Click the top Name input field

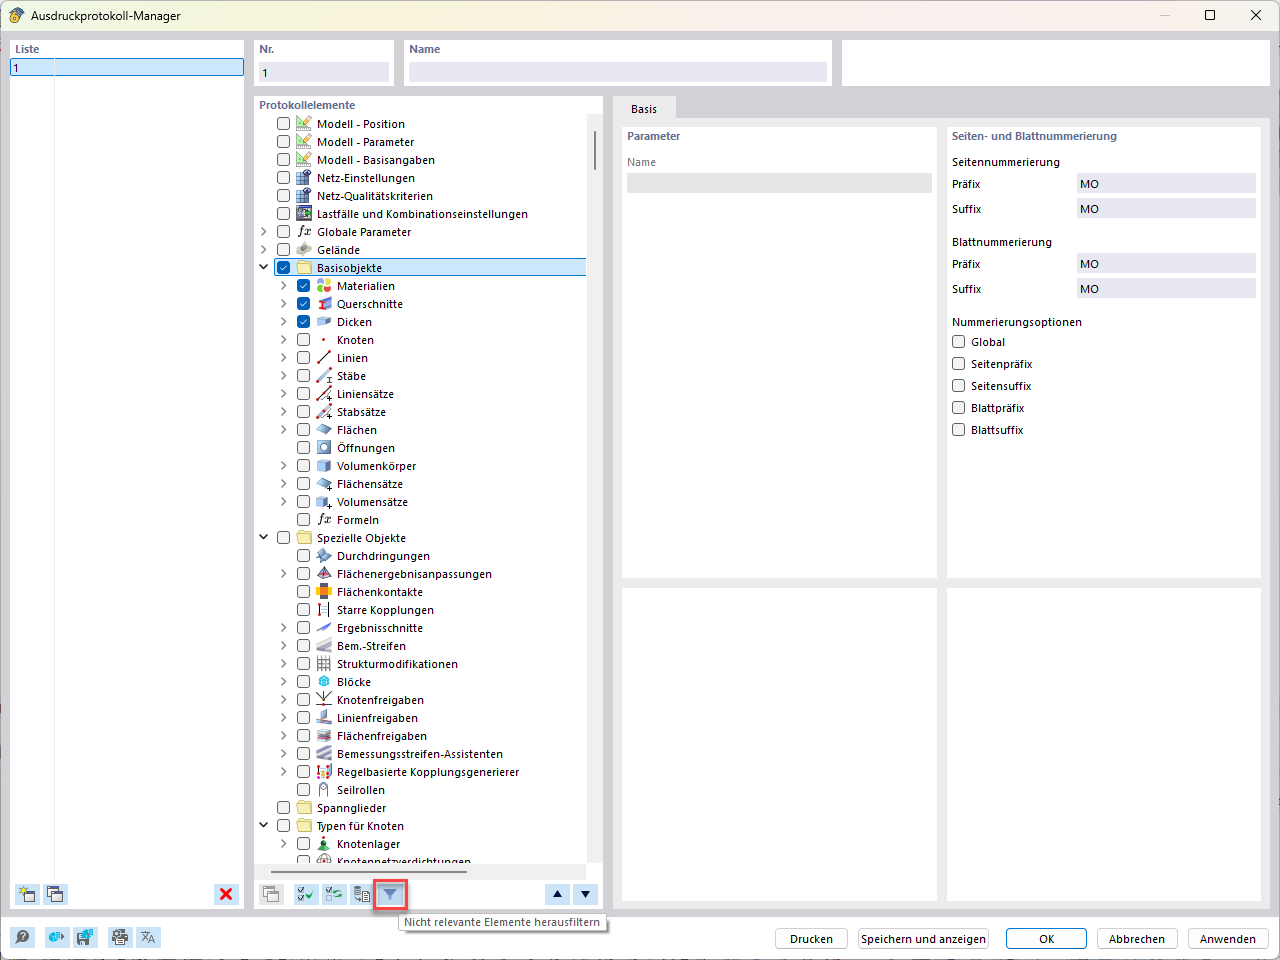[x=618, y=72]
